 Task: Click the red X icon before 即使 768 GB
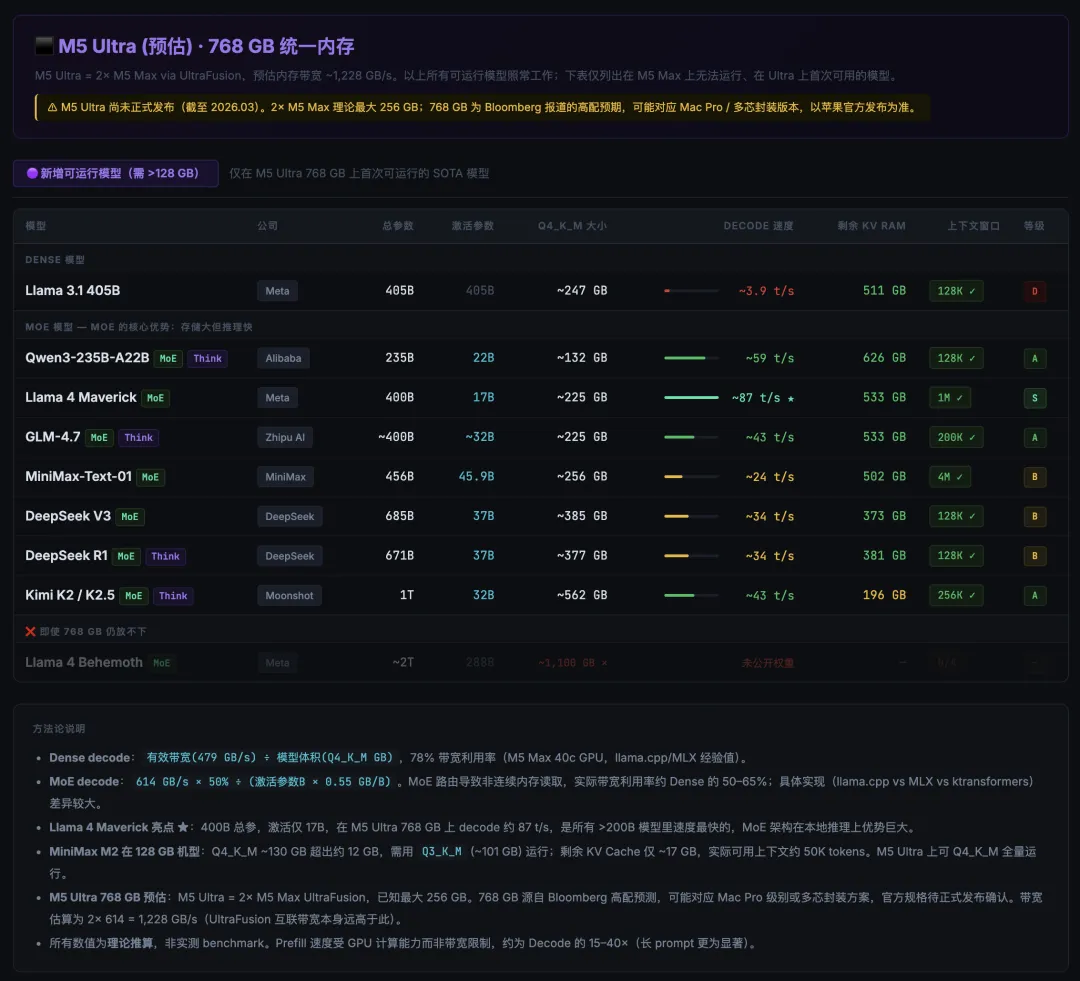click(x=30, y=632)
